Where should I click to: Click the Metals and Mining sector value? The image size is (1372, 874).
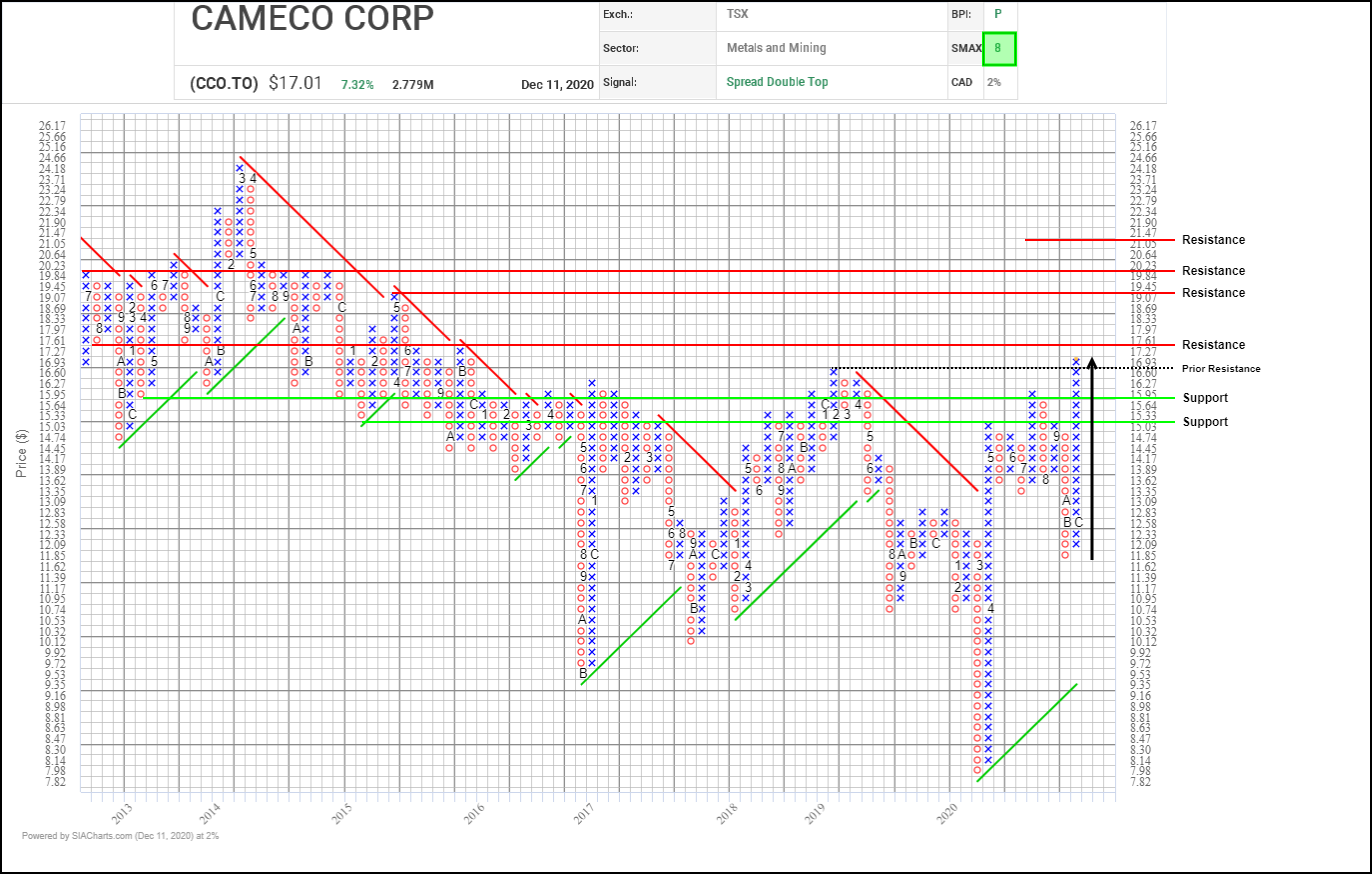pyautogui.click(x=776, y=48)
